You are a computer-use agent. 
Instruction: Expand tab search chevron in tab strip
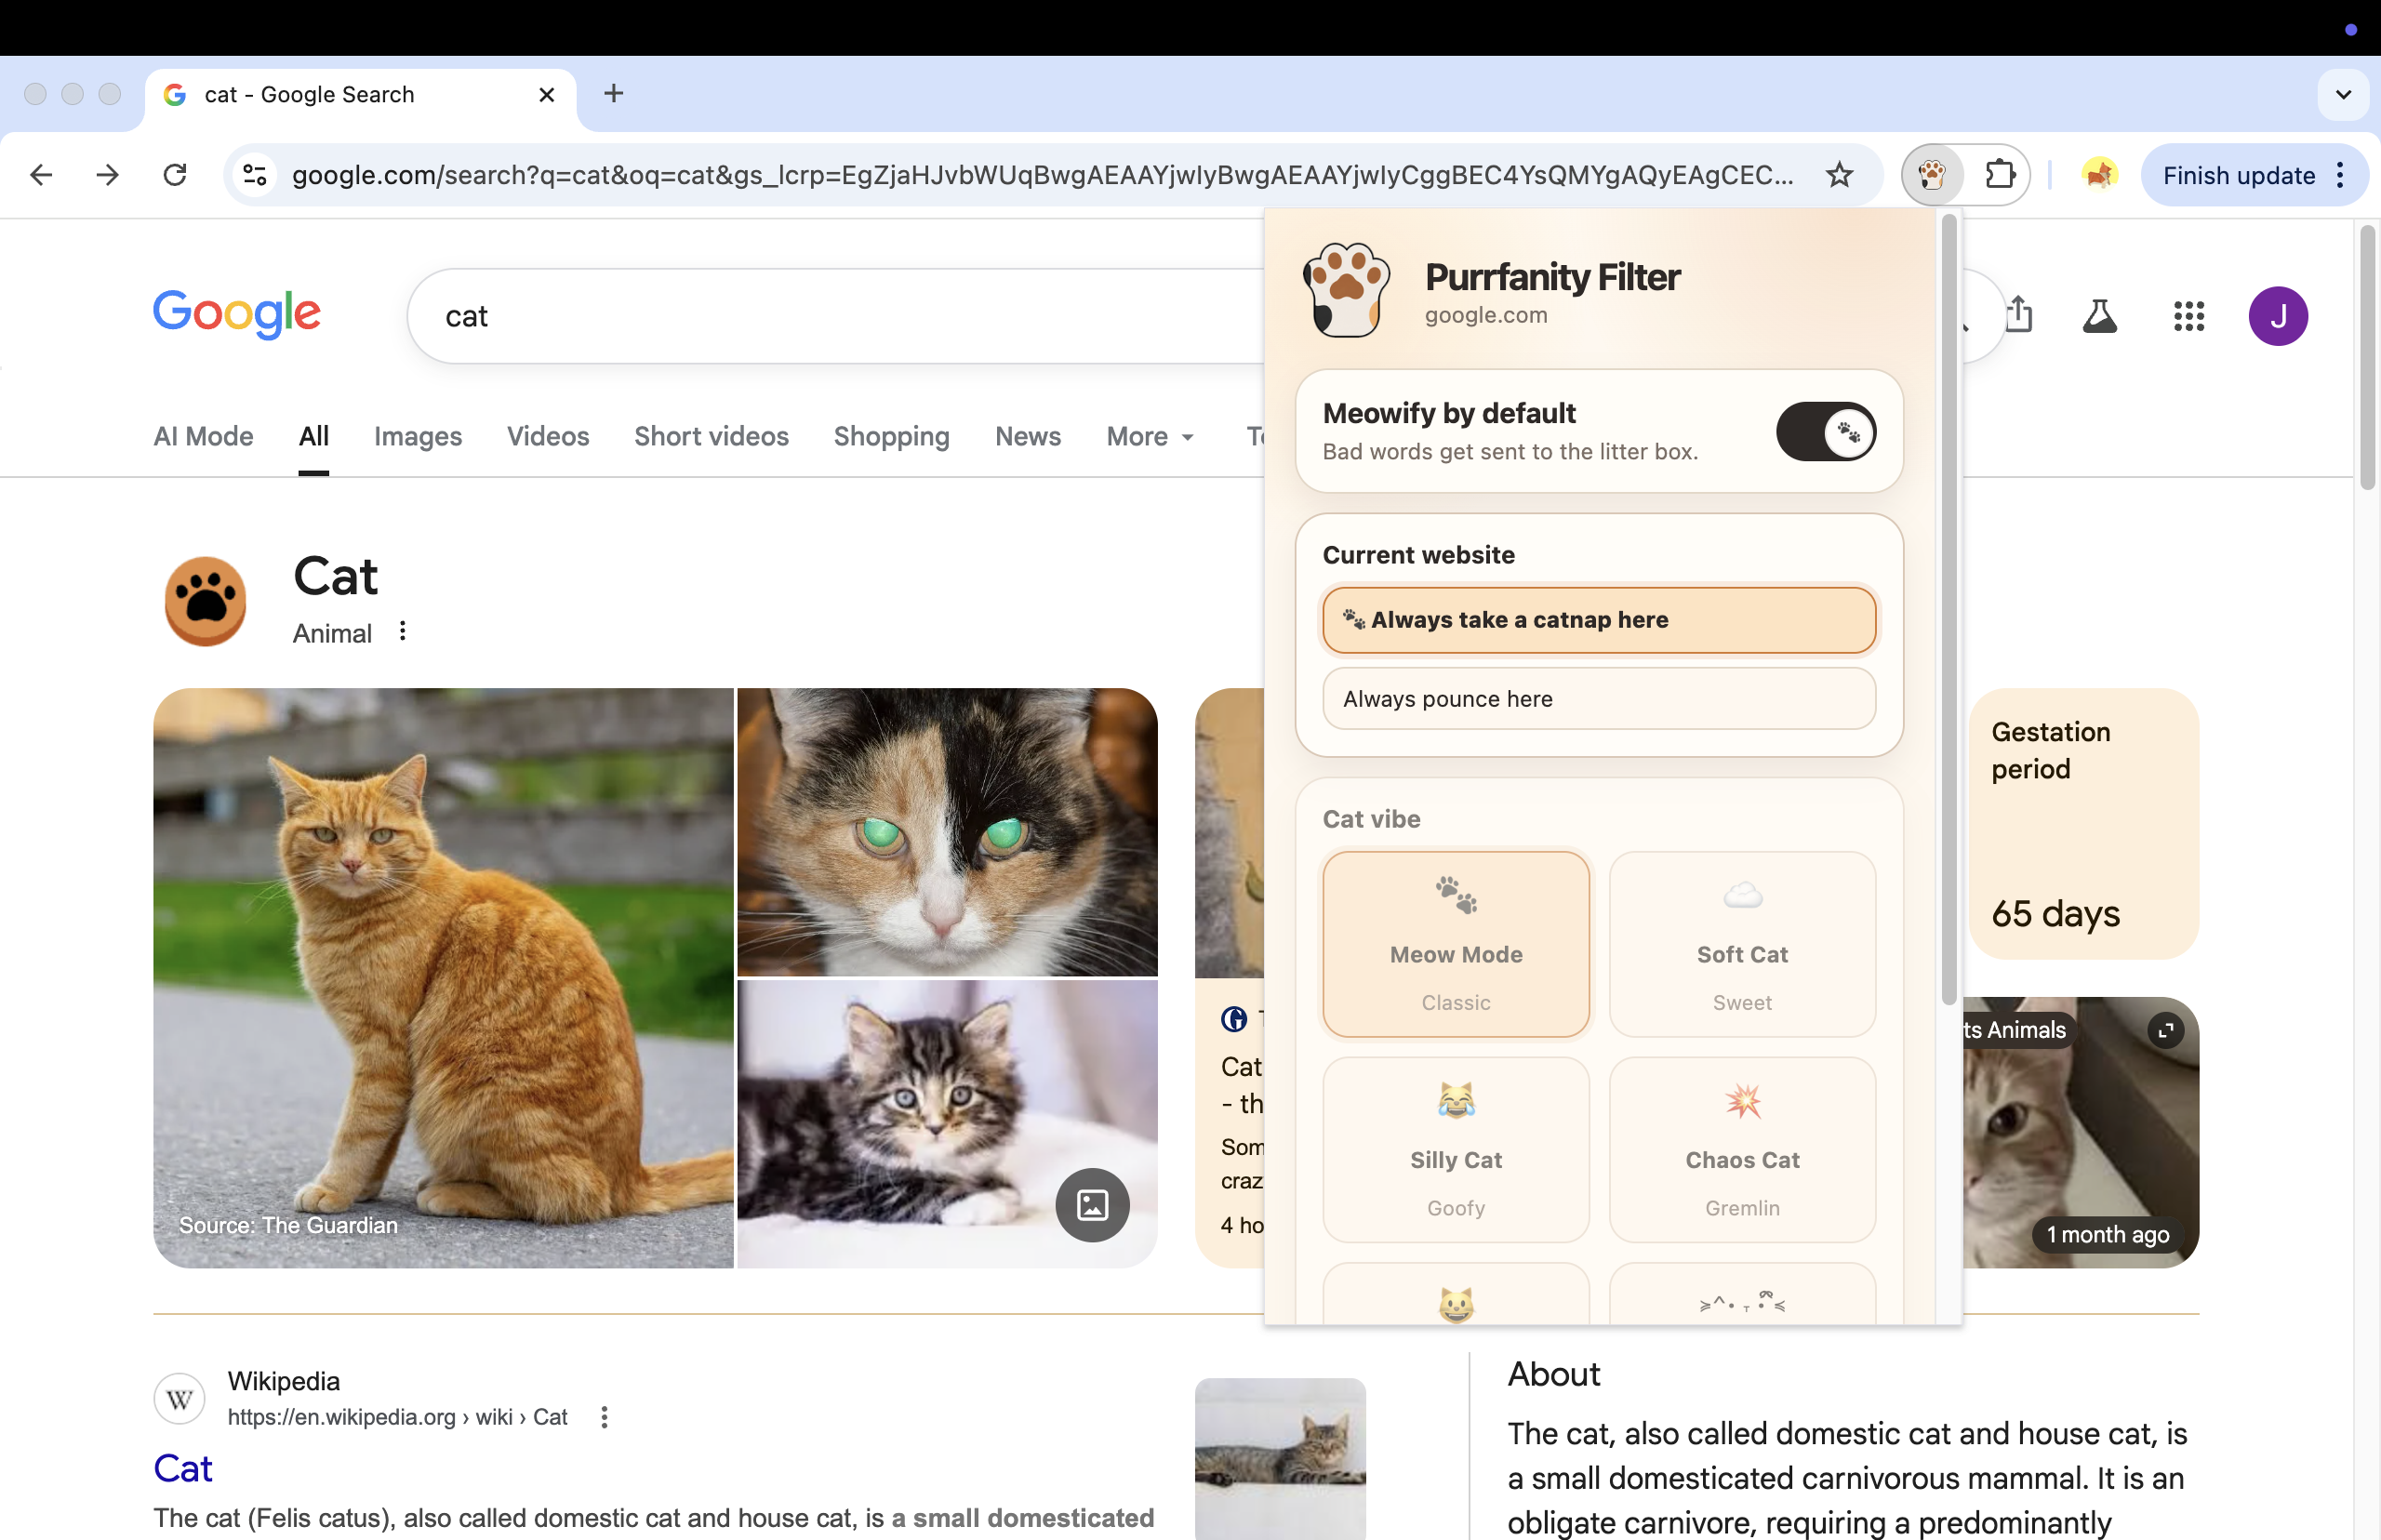pyautogui.click(x=2343, y=94)
